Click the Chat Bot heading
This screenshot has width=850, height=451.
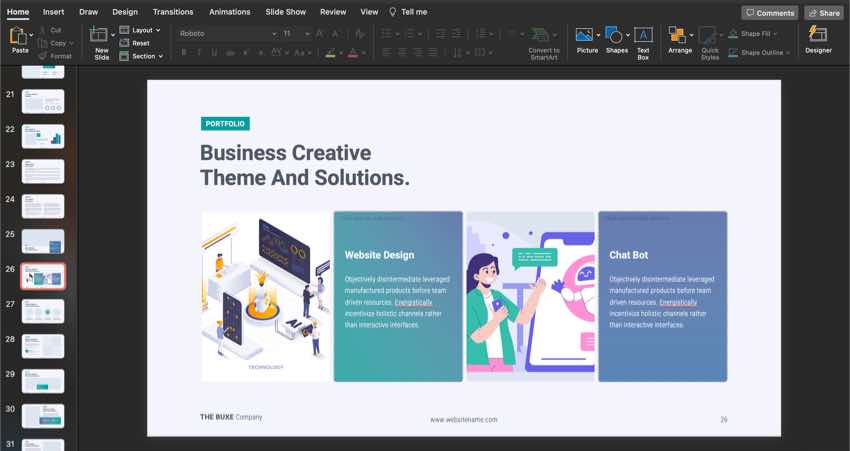(x=628, y=255)
